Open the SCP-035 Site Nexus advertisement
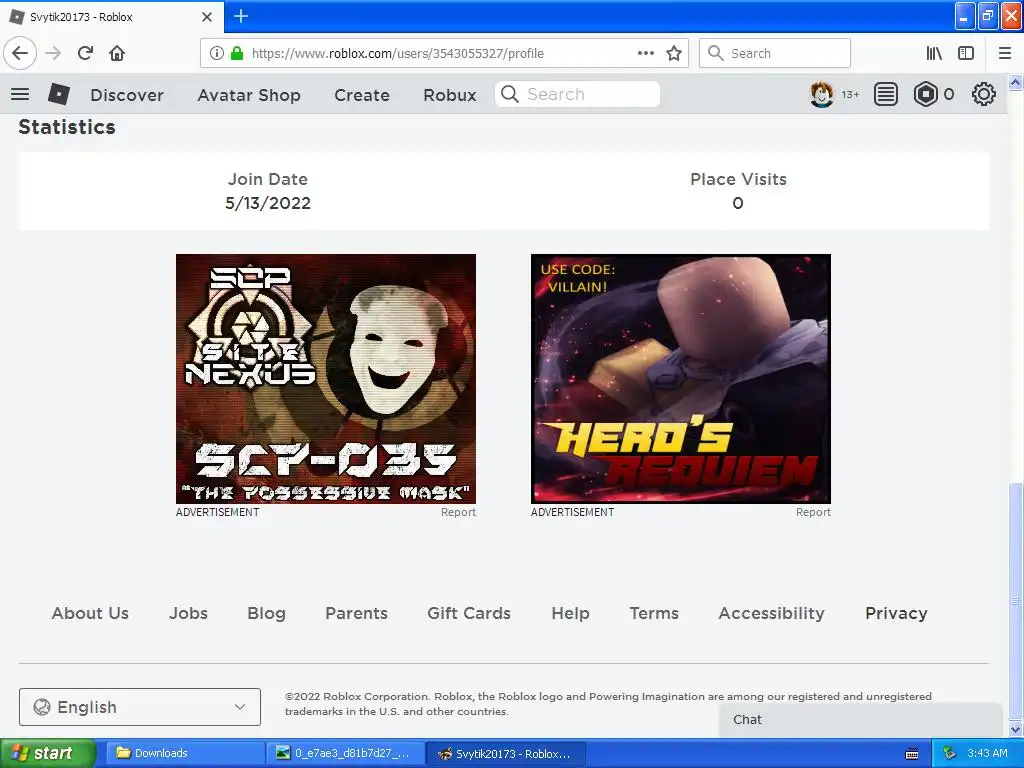1024x768 pixels. pos(326,379)
